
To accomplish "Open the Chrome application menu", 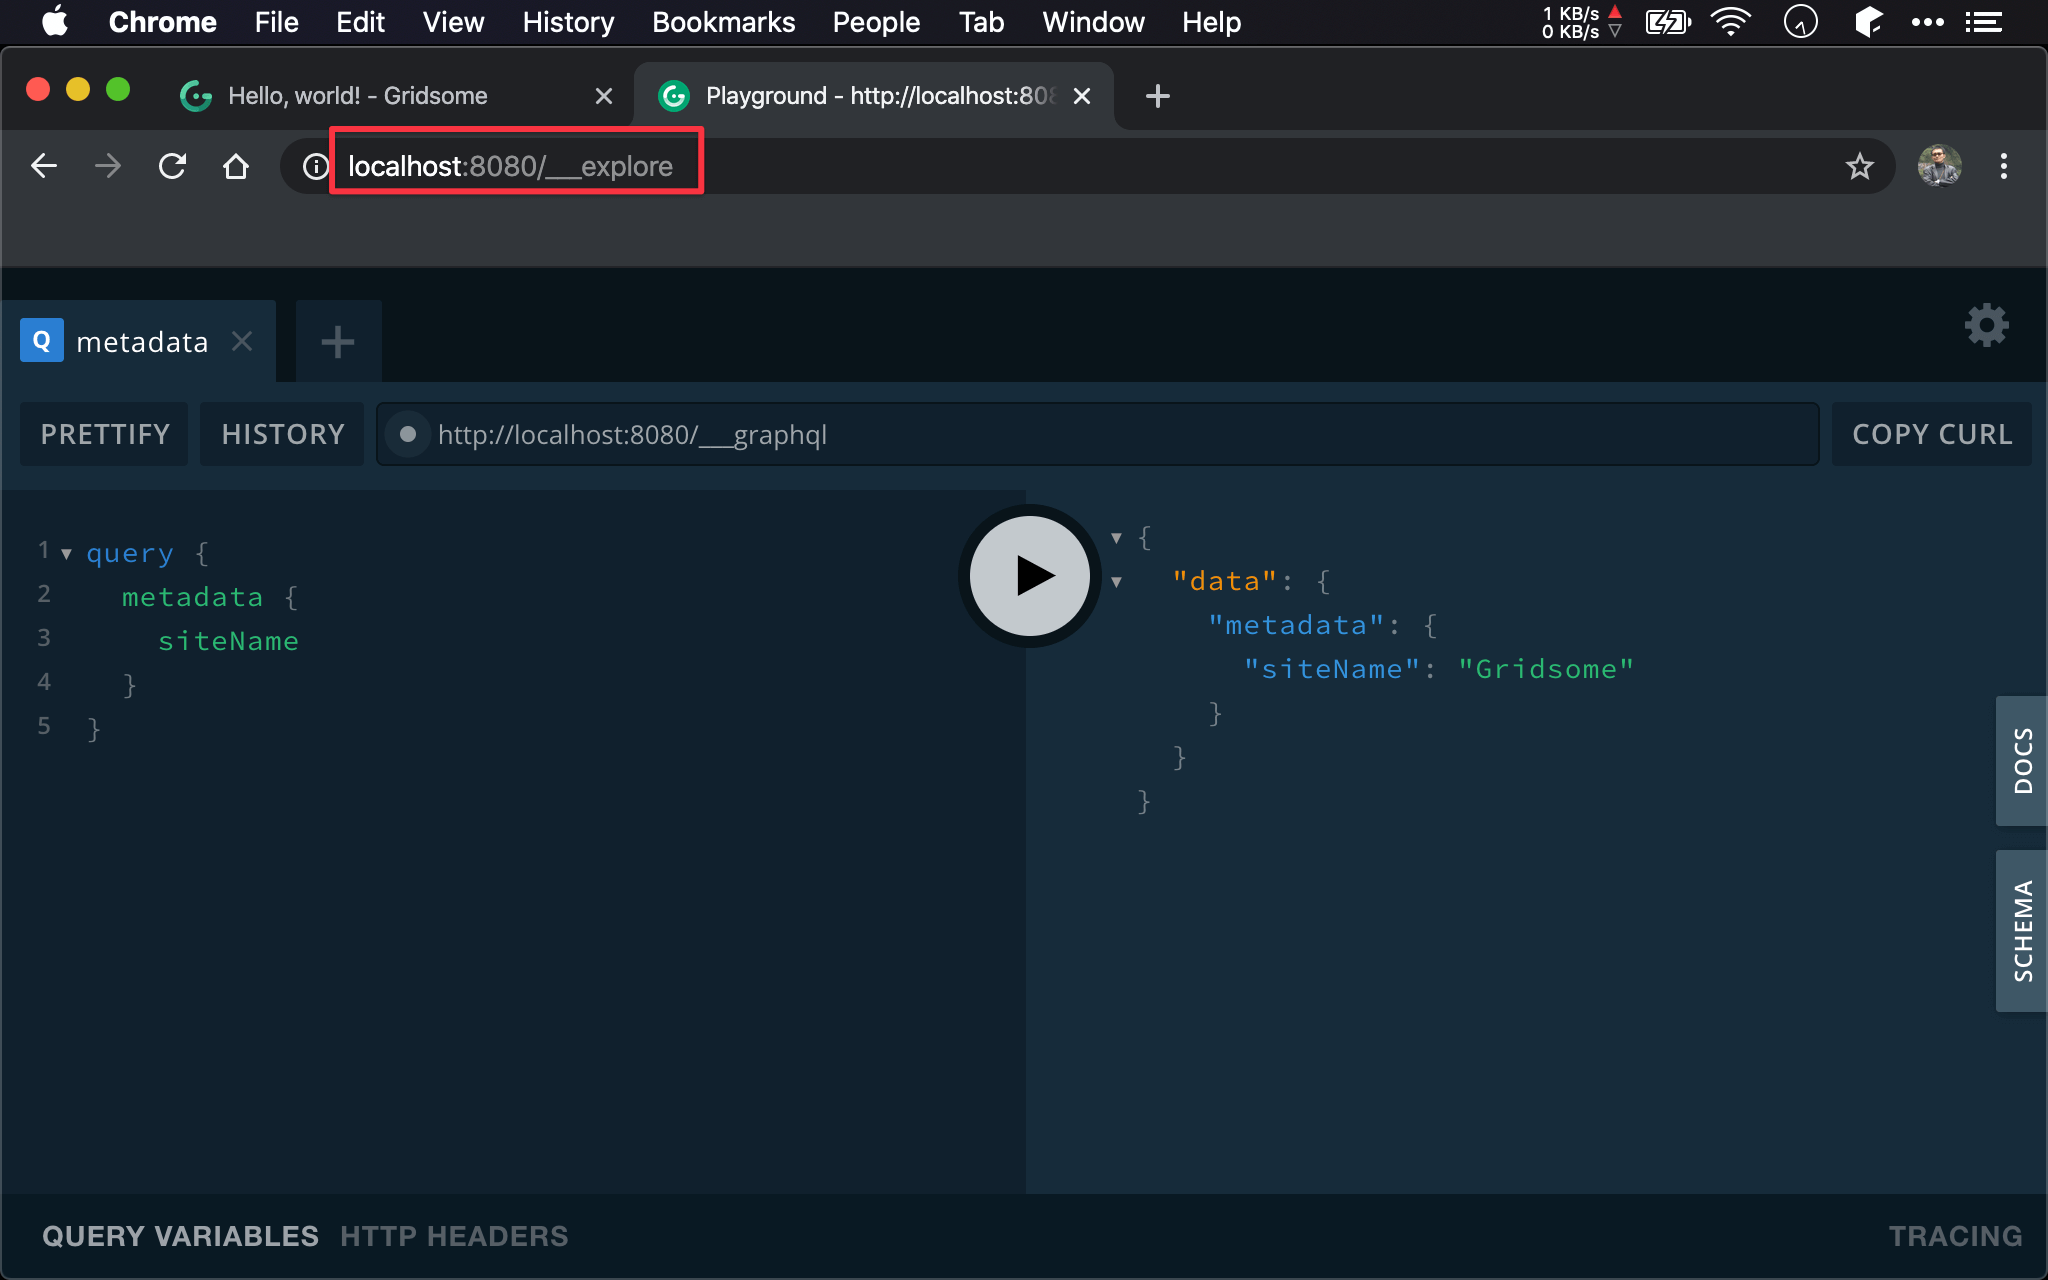I will 162,22.
